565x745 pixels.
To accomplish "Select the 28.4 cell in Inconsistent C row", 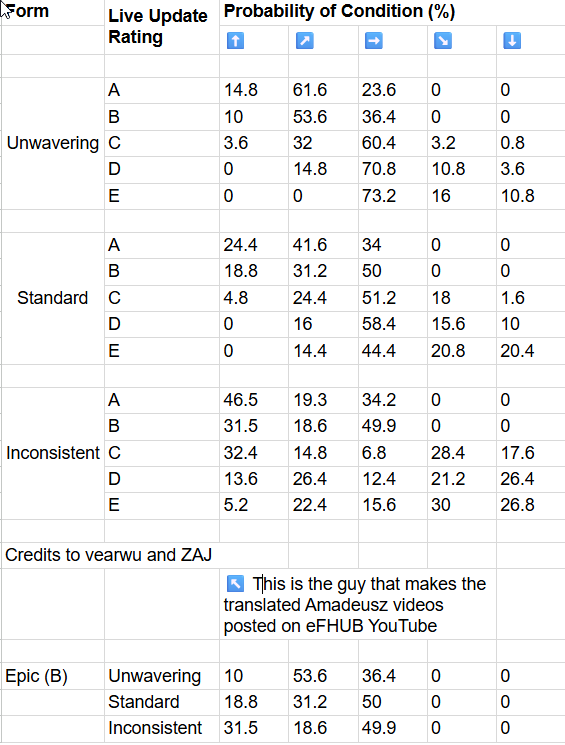I will pos(461,453).
